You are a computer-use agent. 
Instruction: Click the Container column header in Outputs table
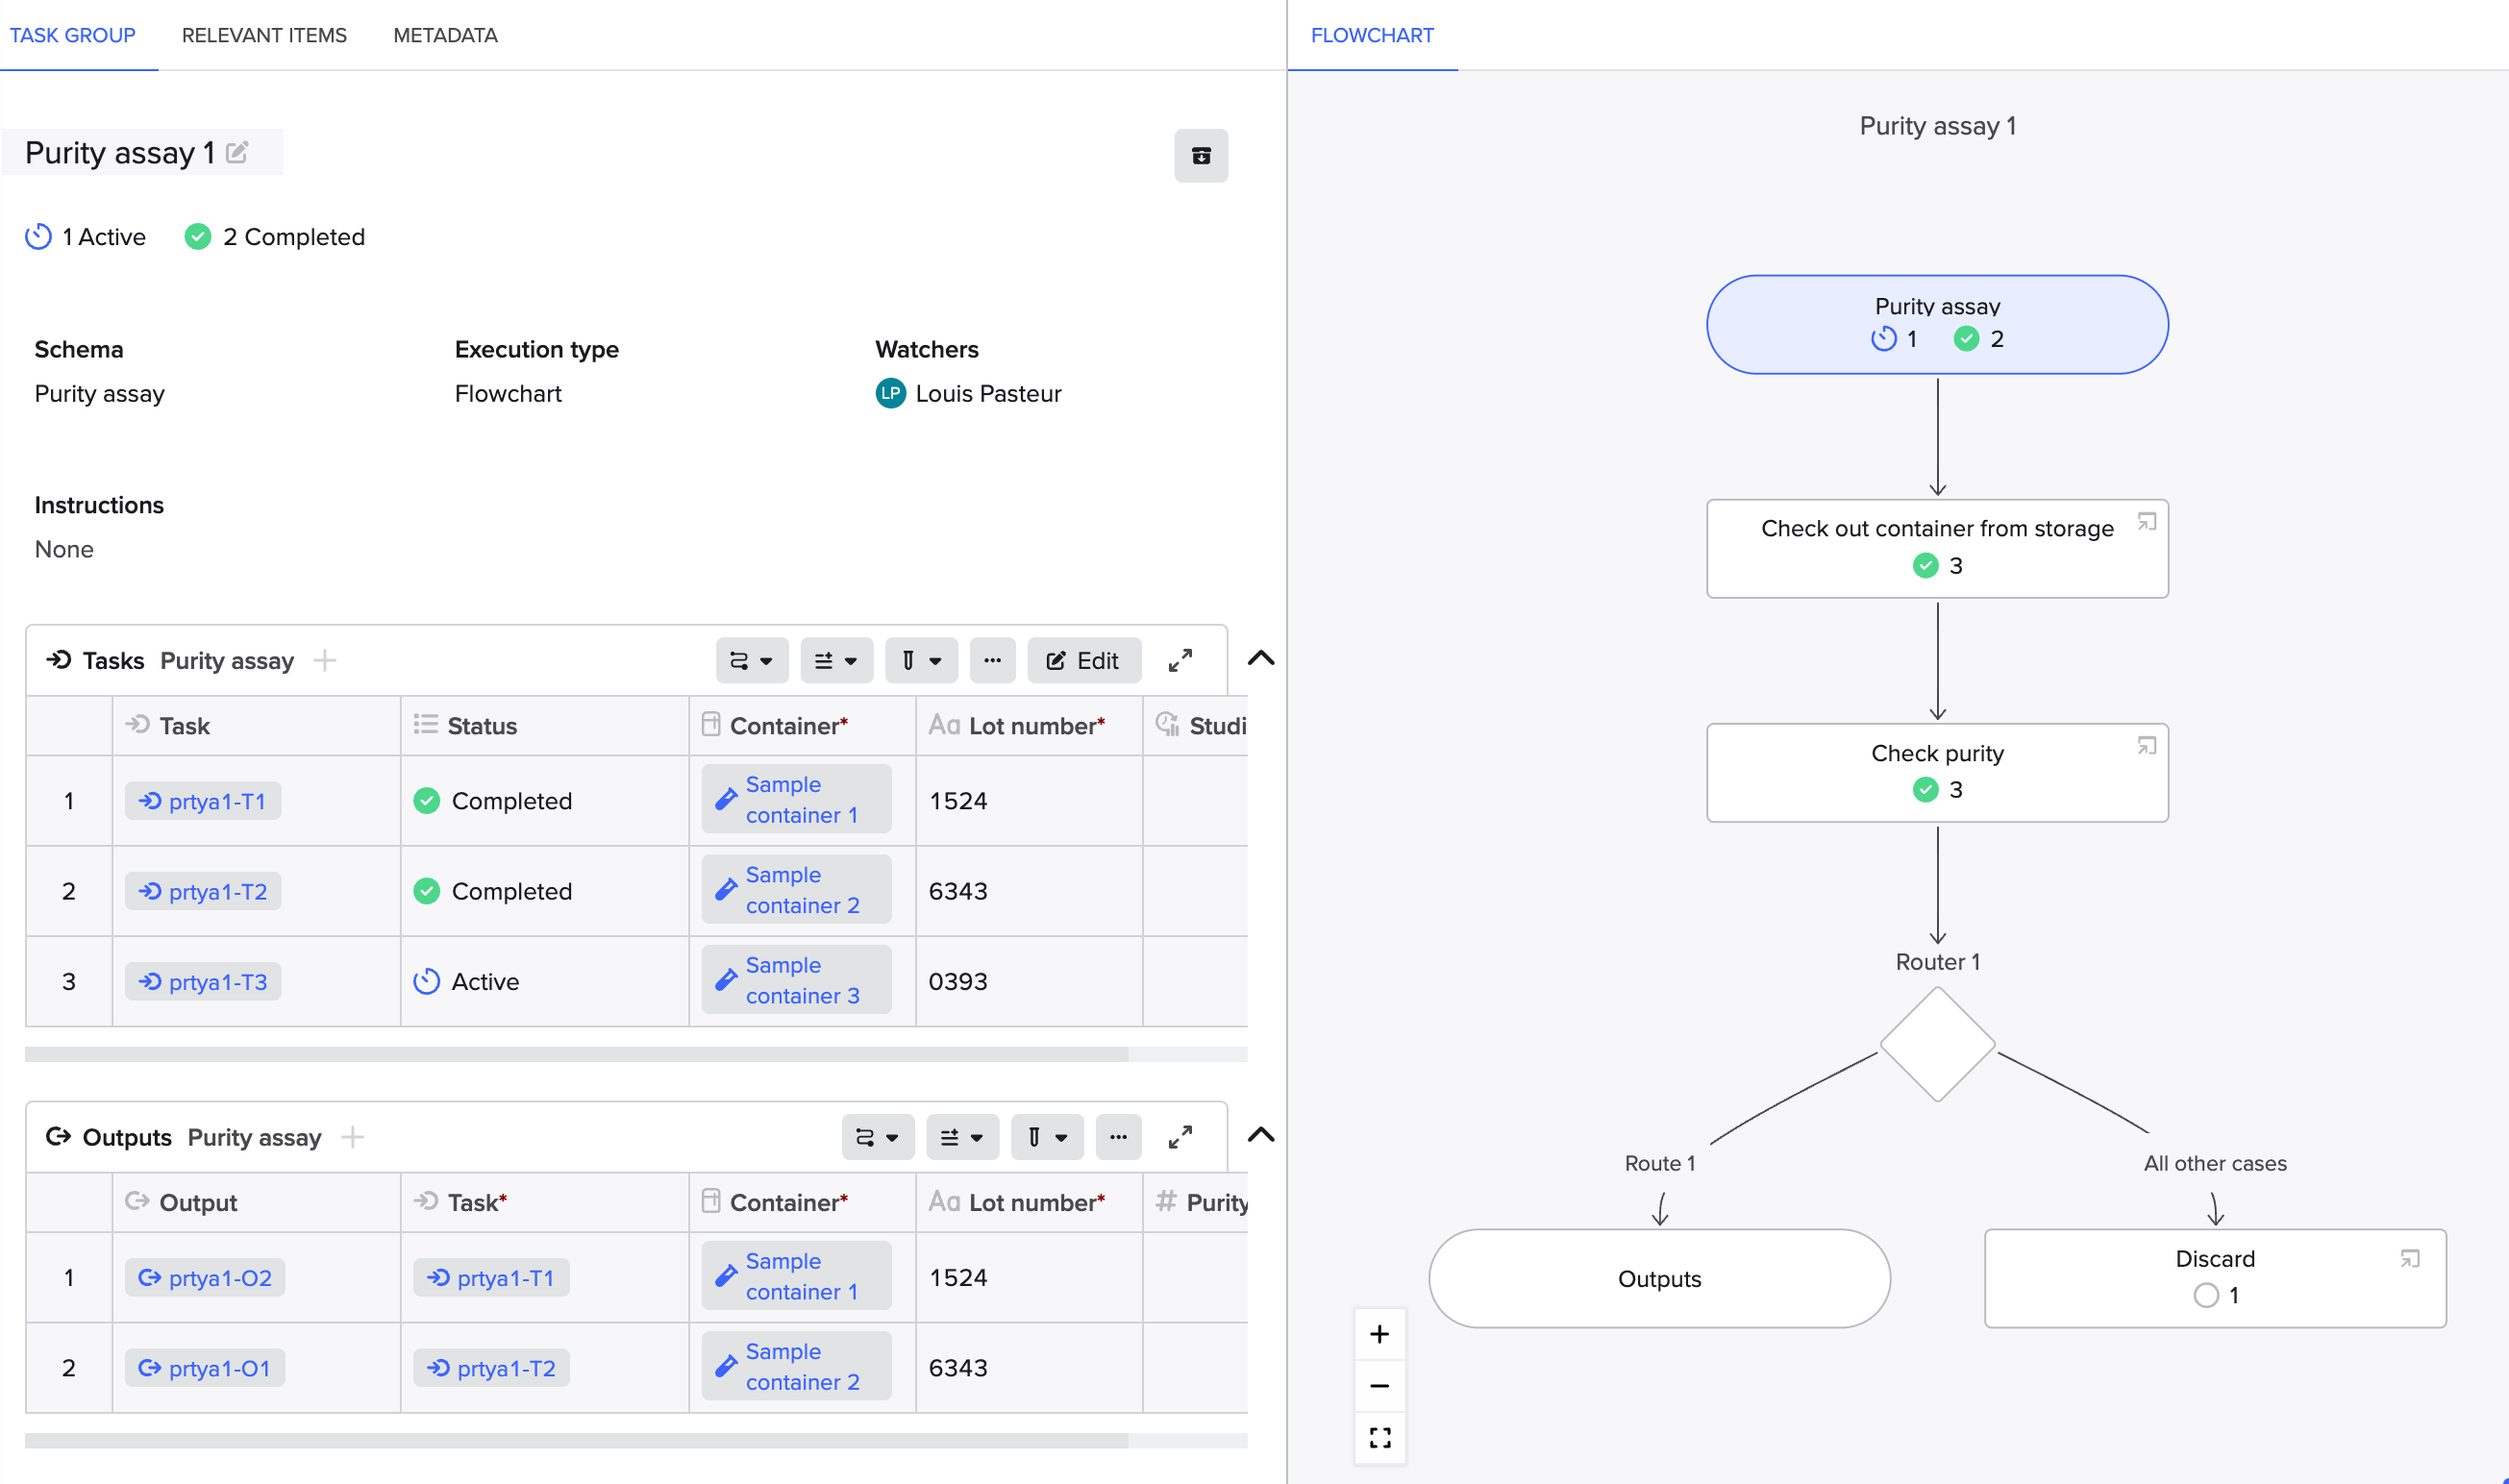pyautogui.click(x=802, y=1202)
